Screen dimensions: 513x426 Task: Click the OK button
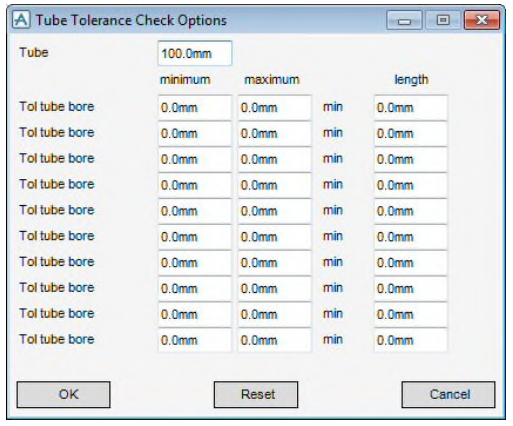coord(63,395)
